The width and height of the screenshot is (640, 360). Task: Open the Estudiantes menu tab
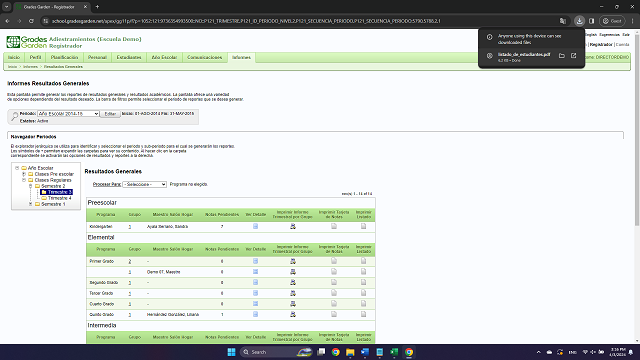click(x=129, y=58)
